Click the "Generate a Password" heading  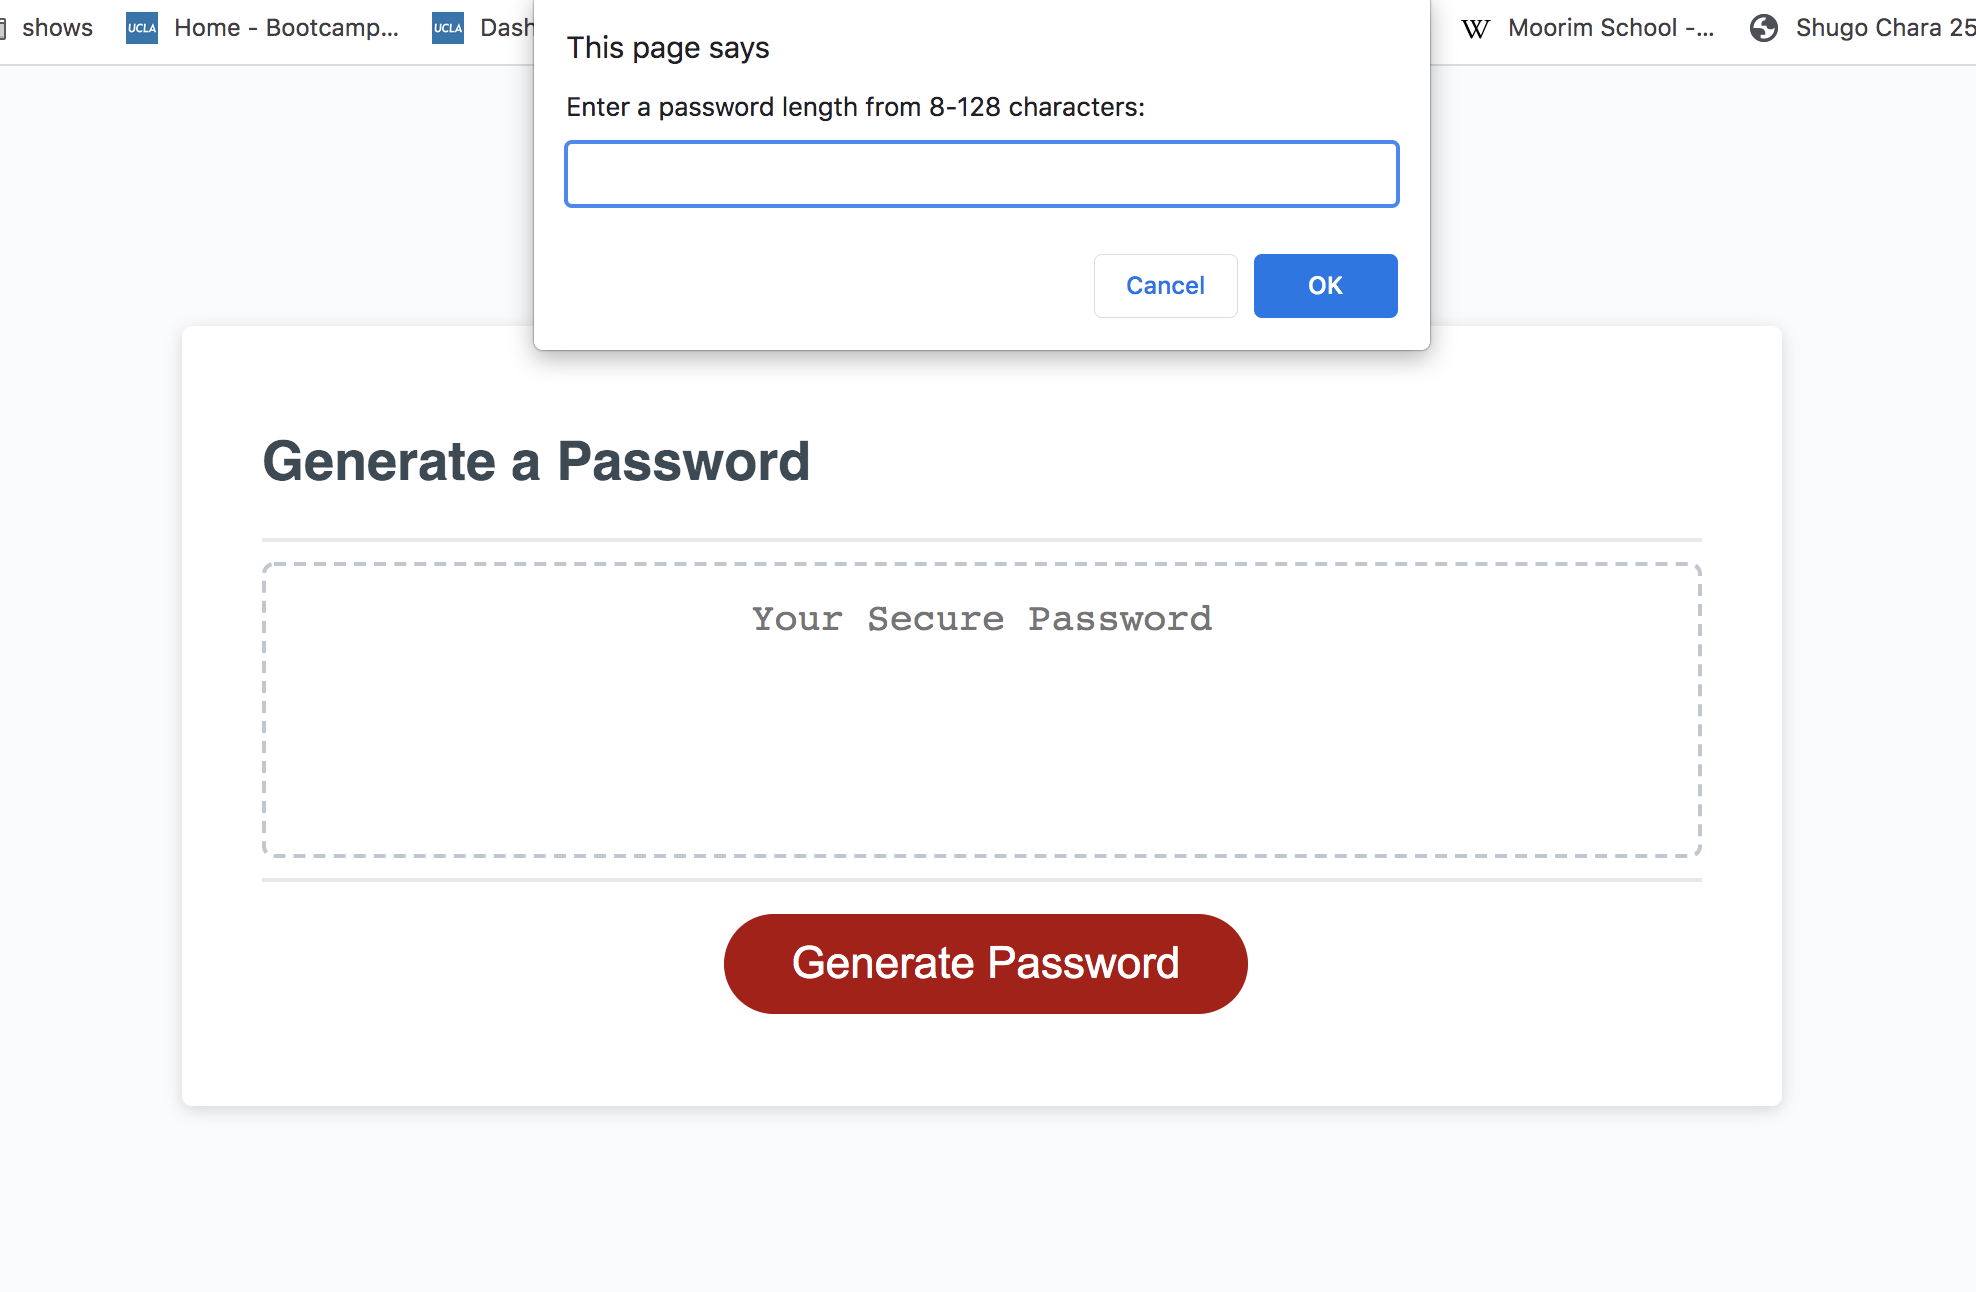click(x=536, y=461)
